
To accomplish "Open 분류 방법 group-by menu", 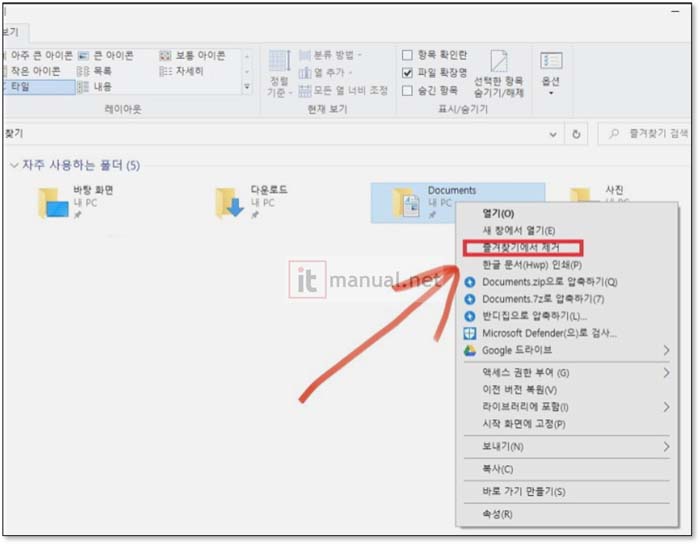I will 330,55.
